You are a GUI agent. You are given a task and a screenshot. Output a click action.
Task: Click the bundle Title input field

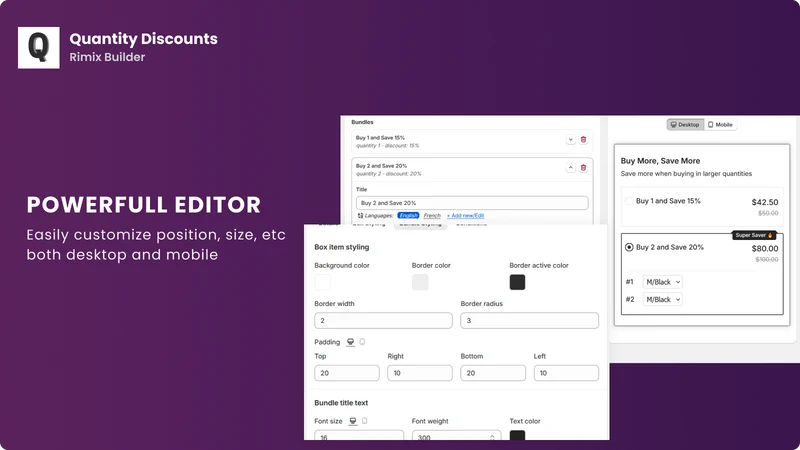pos(472,203)
